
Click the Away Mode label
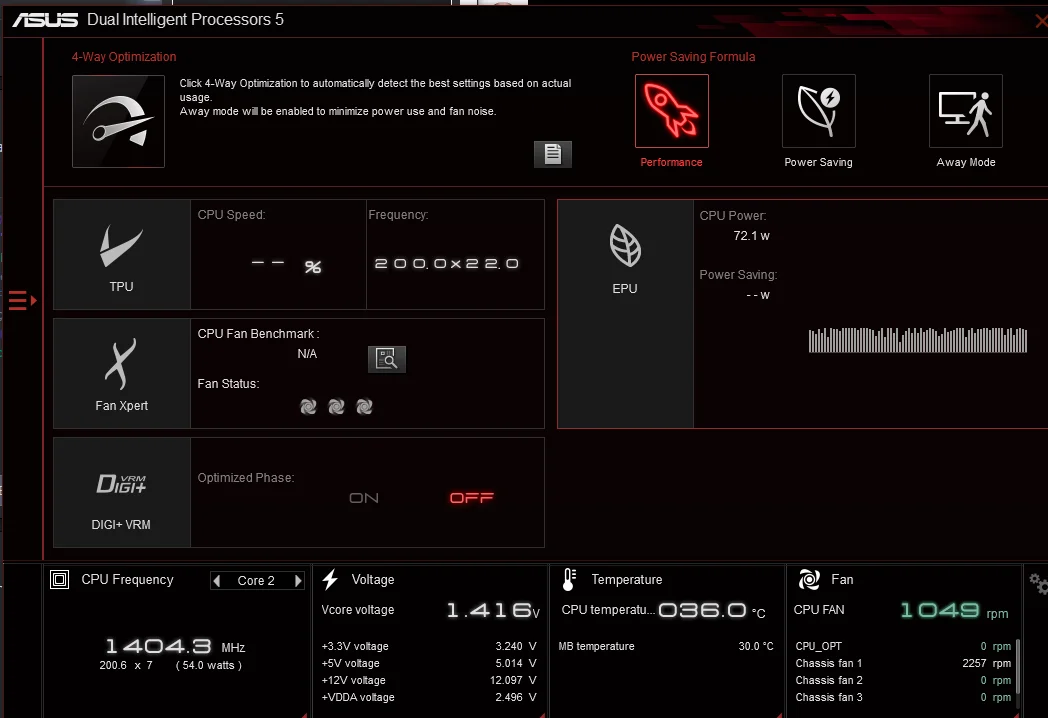point(966,162)
